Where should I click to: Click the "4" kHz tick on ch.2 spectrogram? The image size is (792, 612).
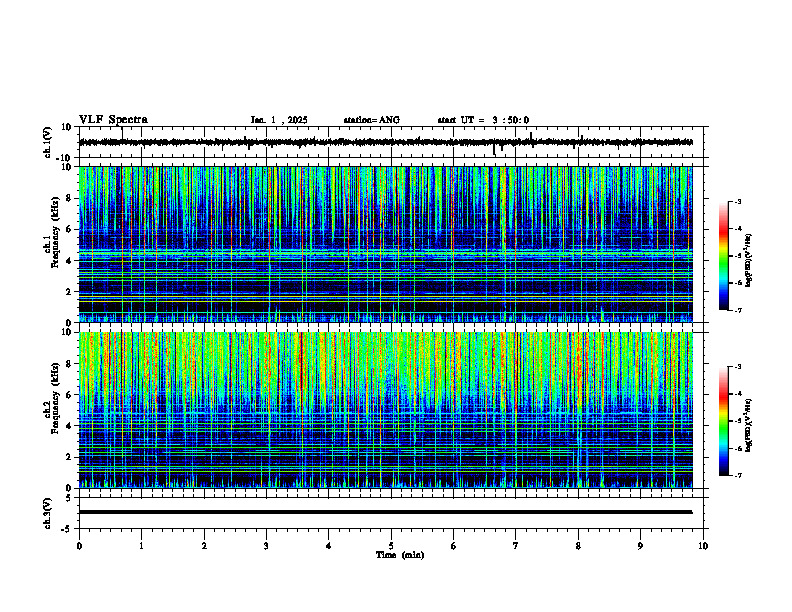pos(70,426)
